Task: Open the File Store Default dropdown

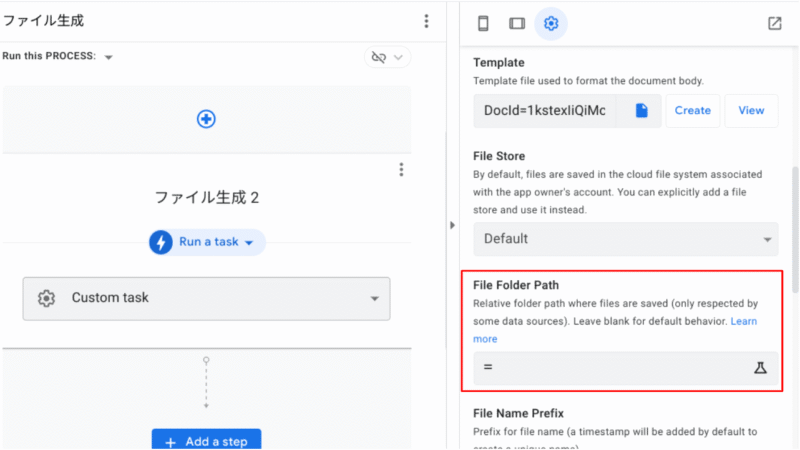Action: (625, 239)
